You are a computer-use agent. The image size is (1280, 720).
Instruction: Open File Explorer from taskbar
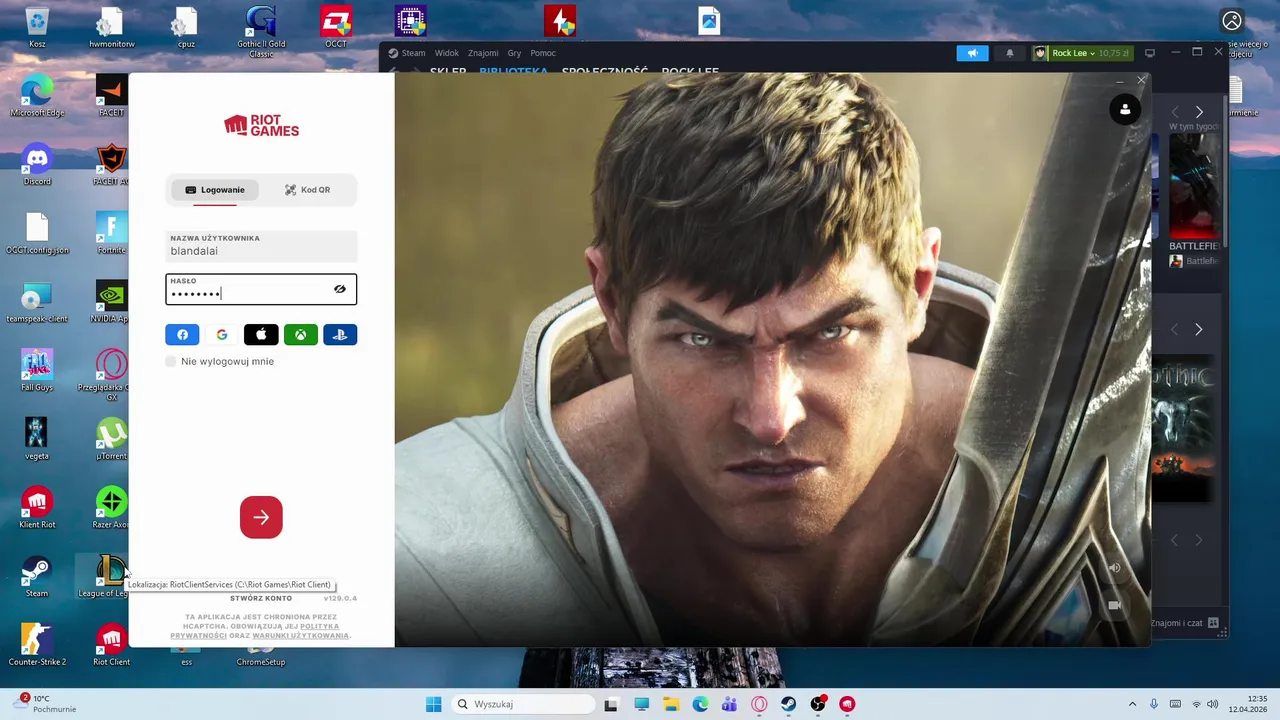pyautogui.click(x=671, y=704)
